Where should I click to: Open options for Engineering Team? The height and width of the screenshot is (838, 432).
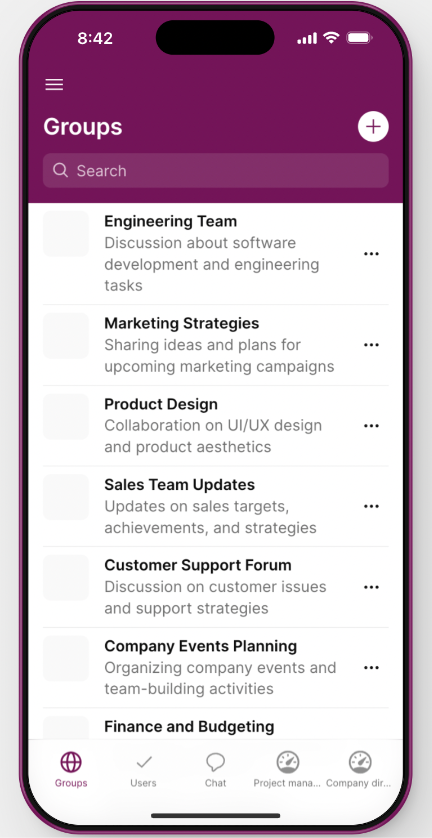point(371,253)
